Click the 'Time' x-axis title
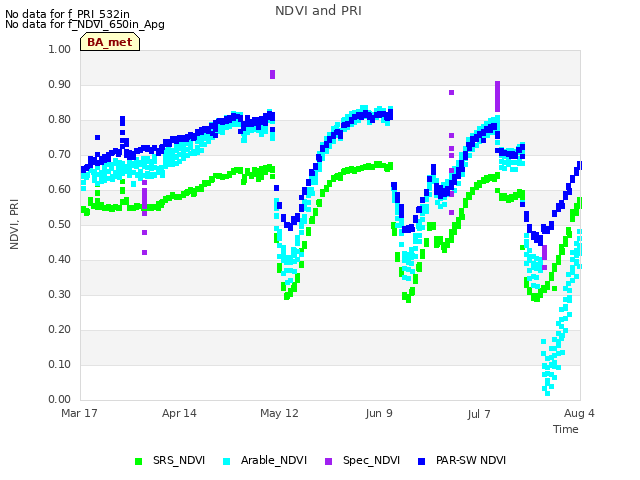 click(566, 429)
